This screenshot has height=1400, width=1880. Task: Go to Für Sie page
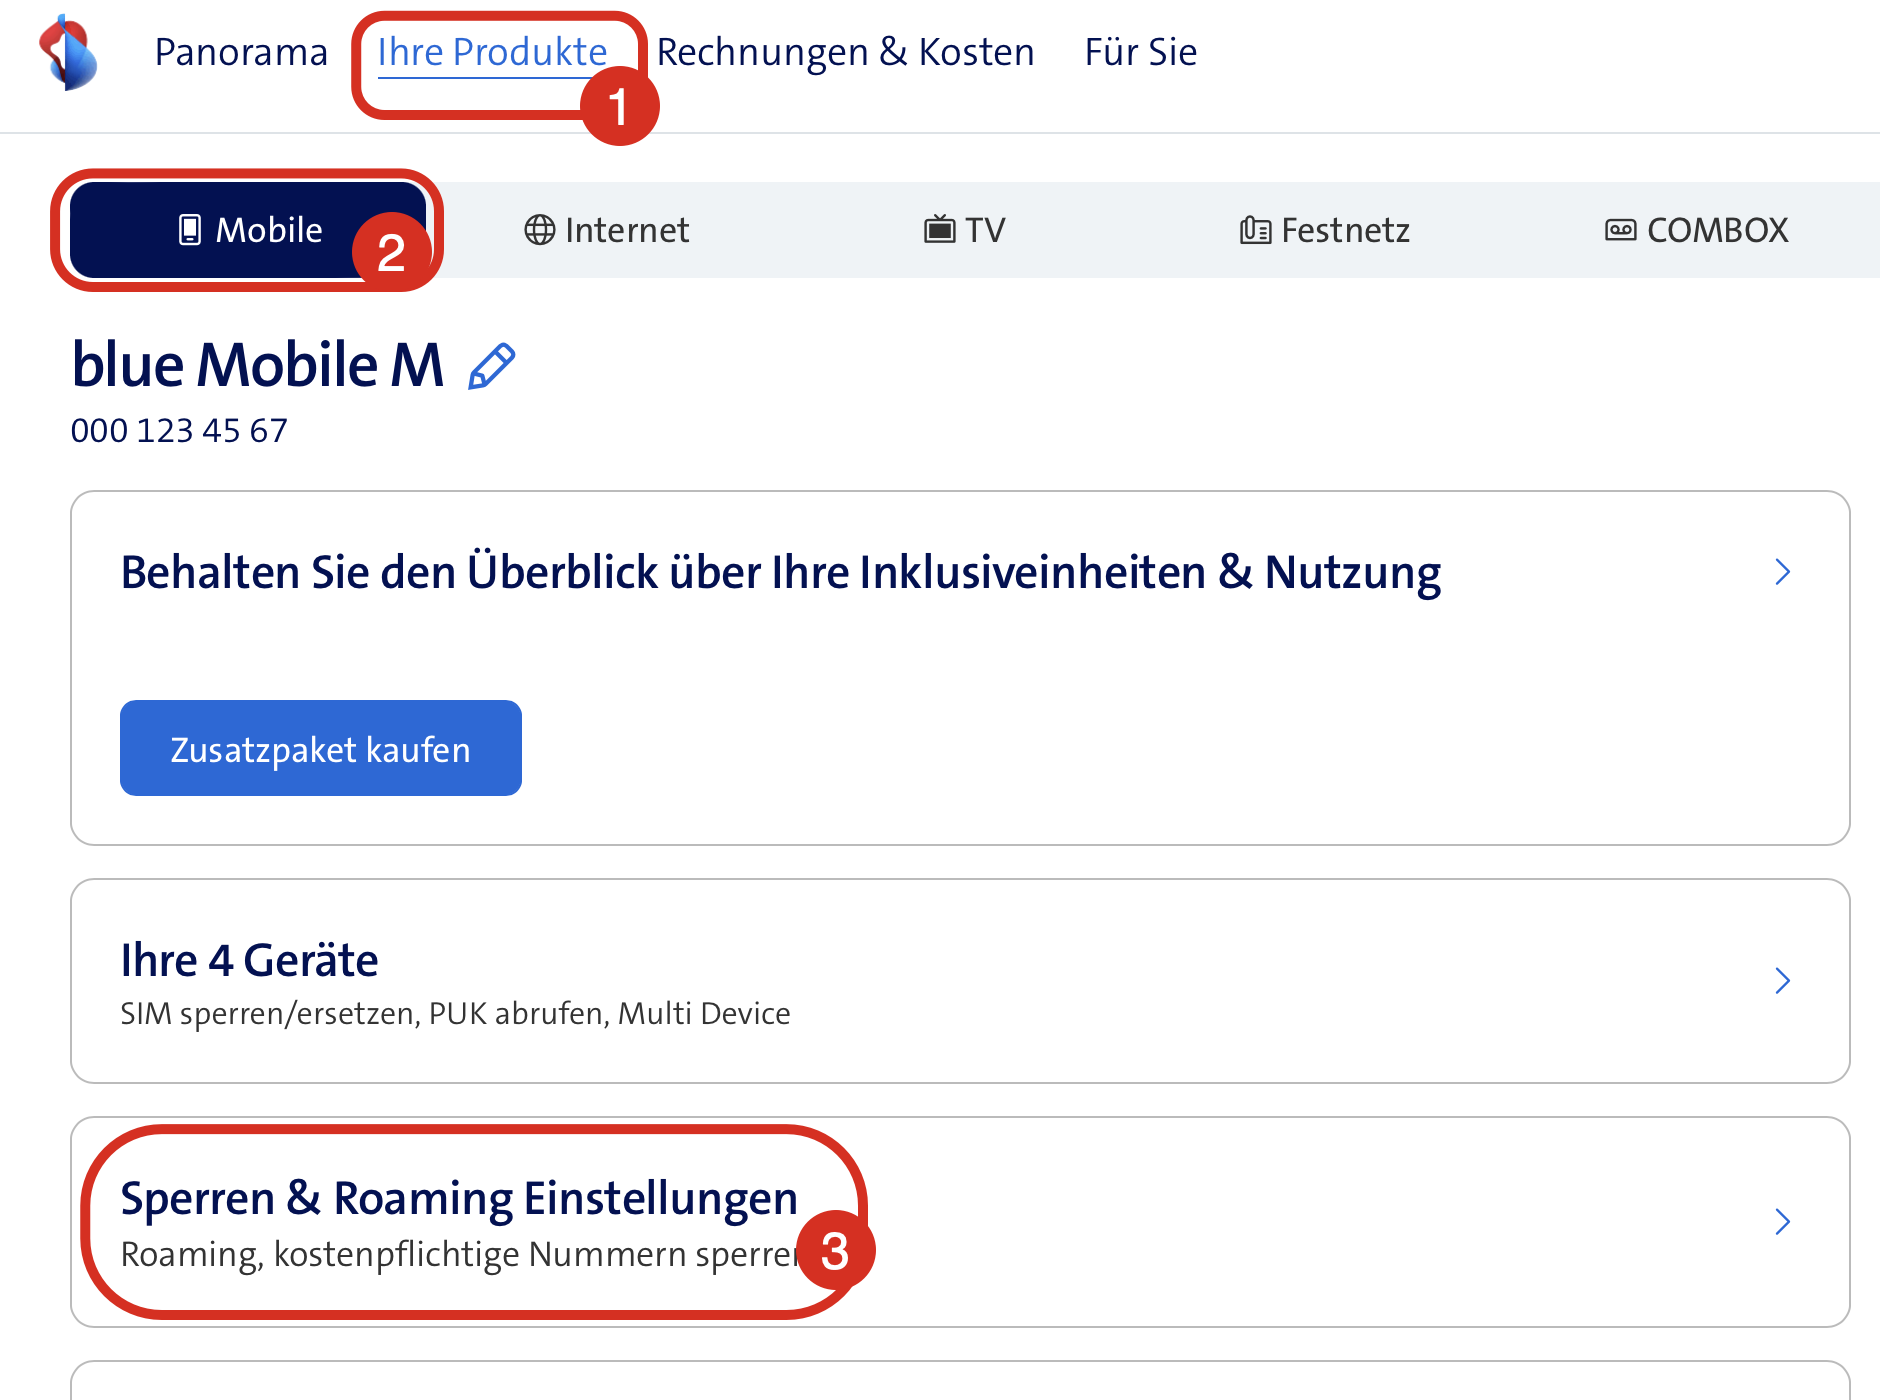1140,52
